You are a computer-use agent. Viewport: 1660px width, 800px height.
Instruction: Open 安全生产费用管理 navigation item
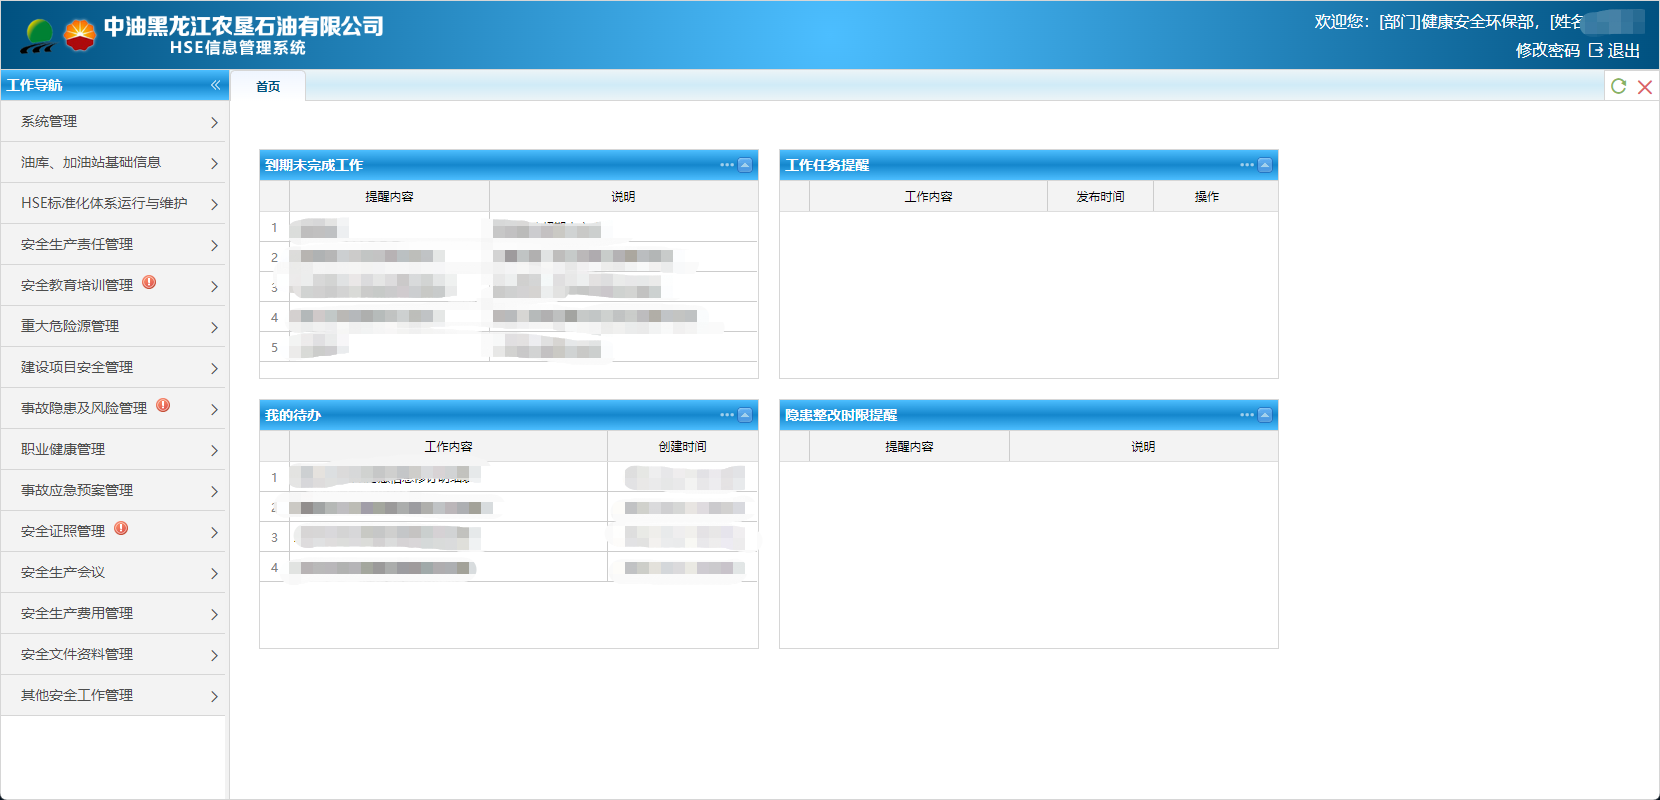113,613
